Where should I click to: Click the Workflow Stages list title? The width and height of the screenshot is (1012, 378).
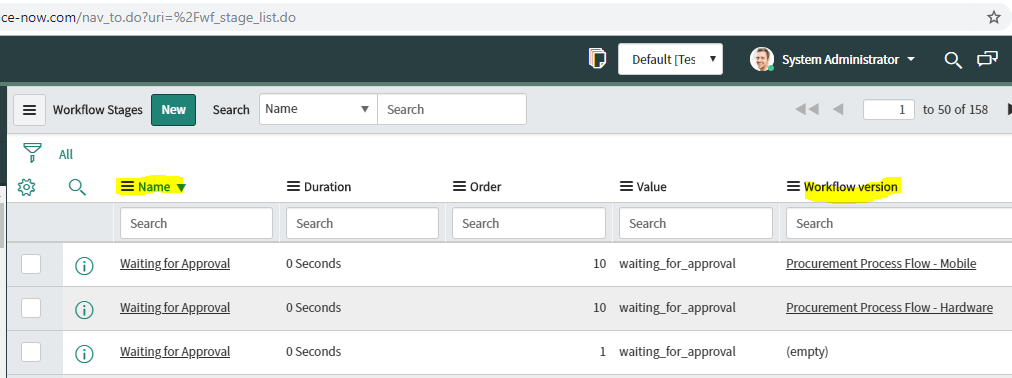[x=97, y=110]
